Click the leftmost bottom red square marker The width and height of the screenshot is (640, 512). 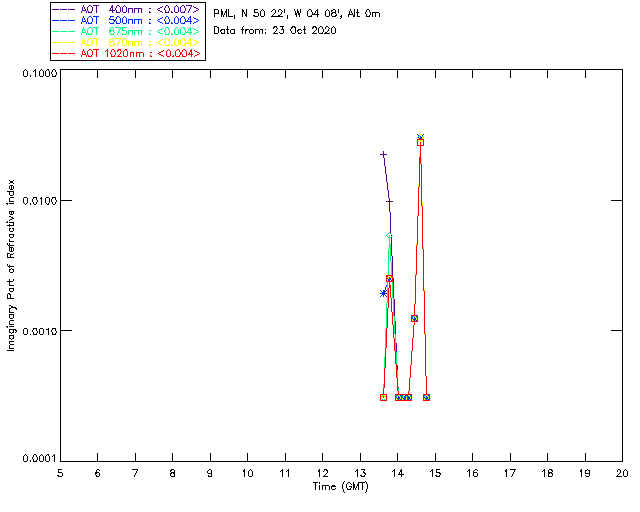tap(383, 397)
